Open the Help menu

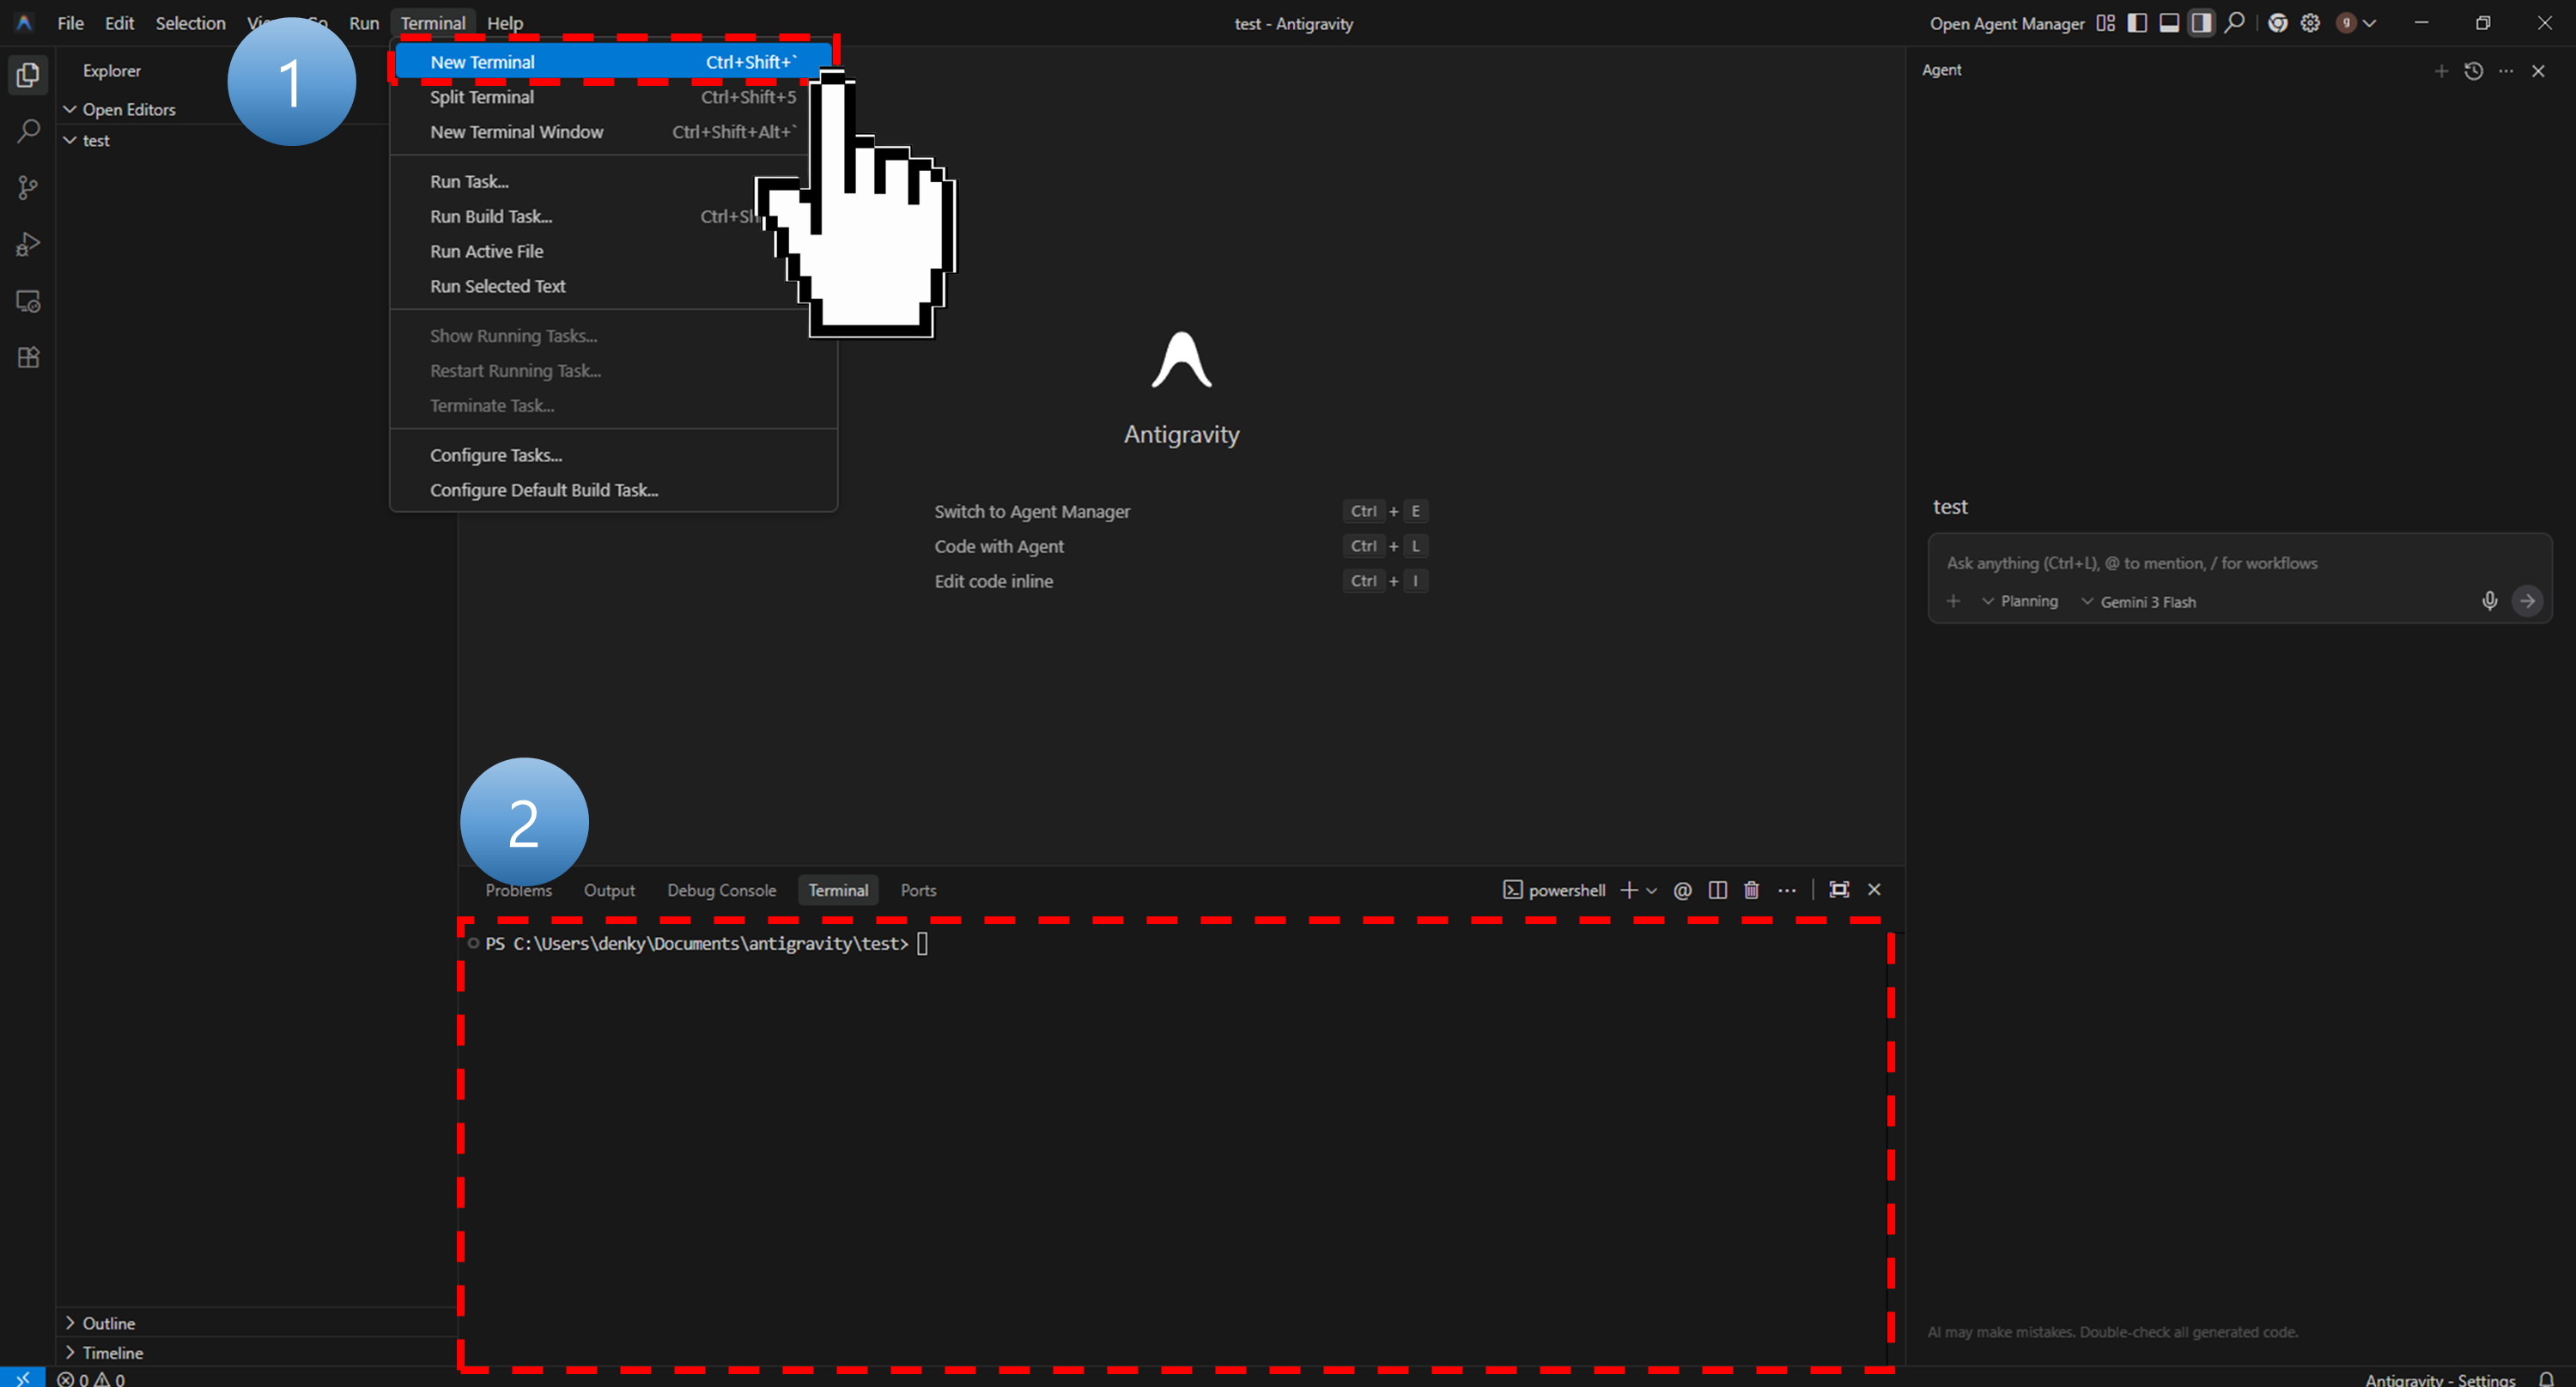click(x=504, y=23)
